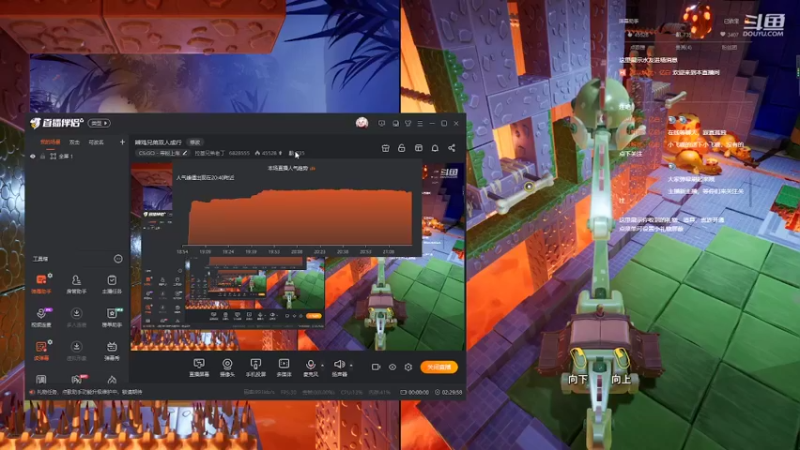Open the purple-badged tool with the 'new' tag

41,317
